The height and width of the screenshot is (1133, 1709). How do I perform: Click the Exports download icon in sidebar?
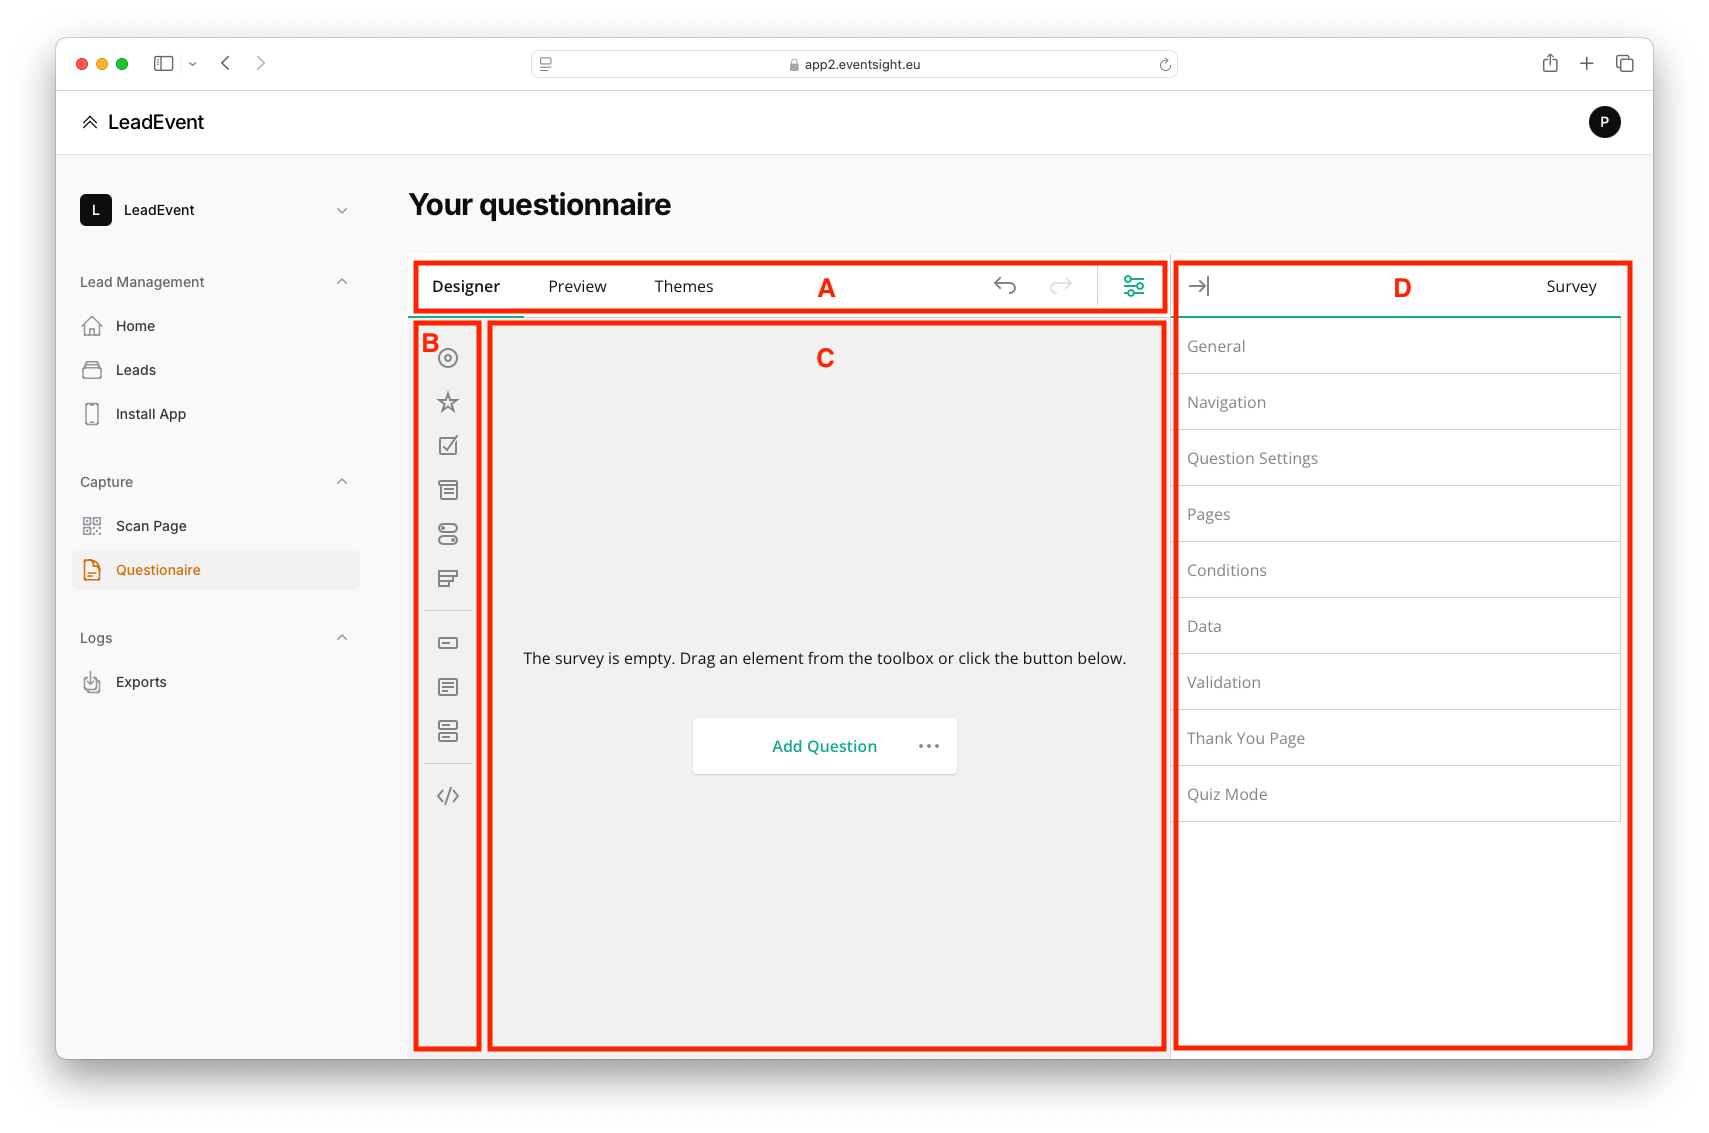click(x=92, y=682)
